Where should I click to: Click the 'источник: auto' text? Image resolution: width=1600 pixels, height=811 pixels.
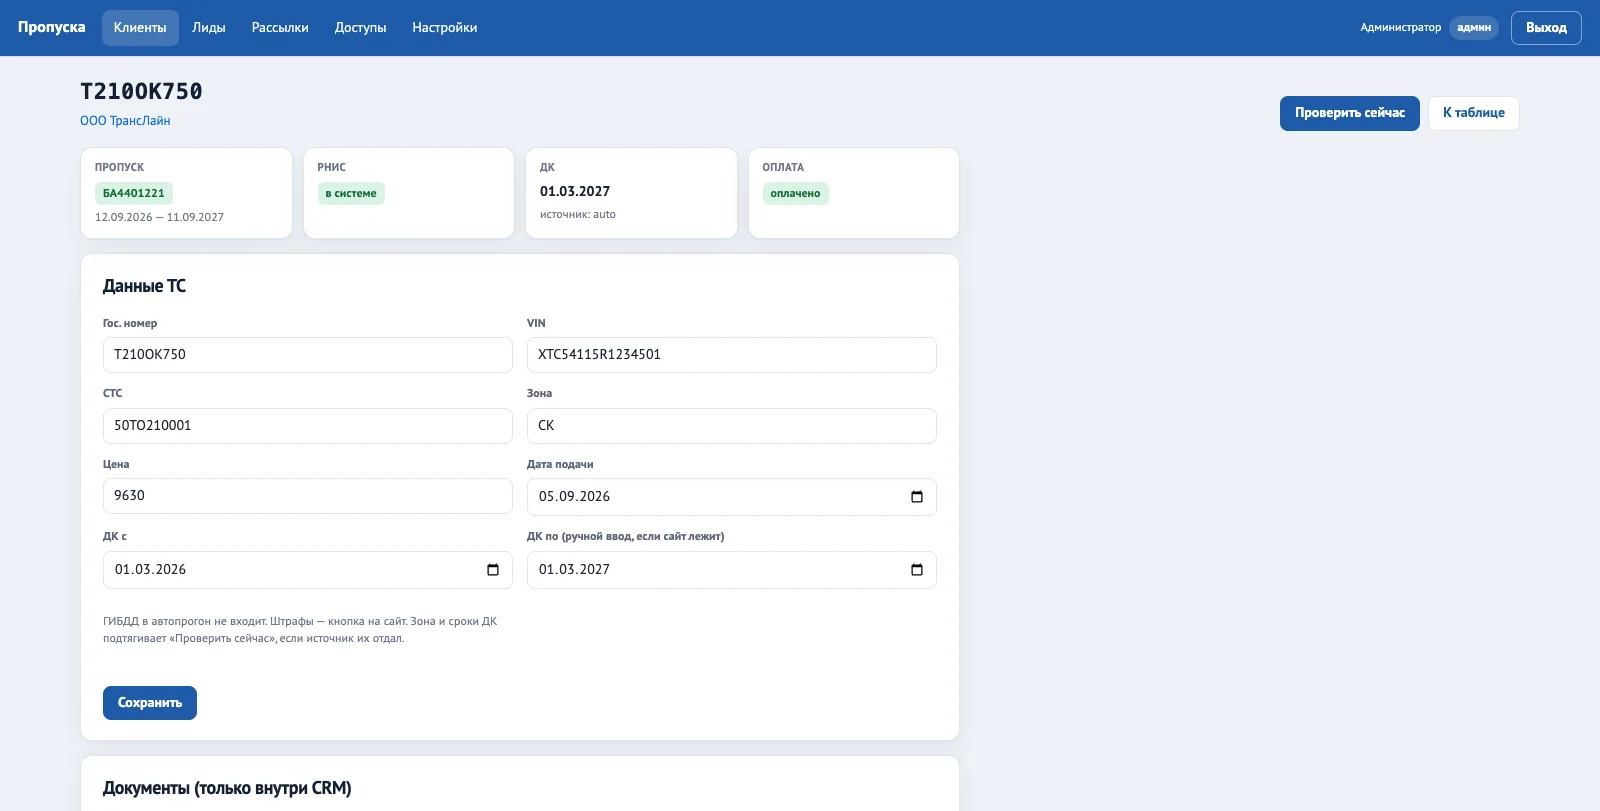pyautogui.click(x=578, y=214)
